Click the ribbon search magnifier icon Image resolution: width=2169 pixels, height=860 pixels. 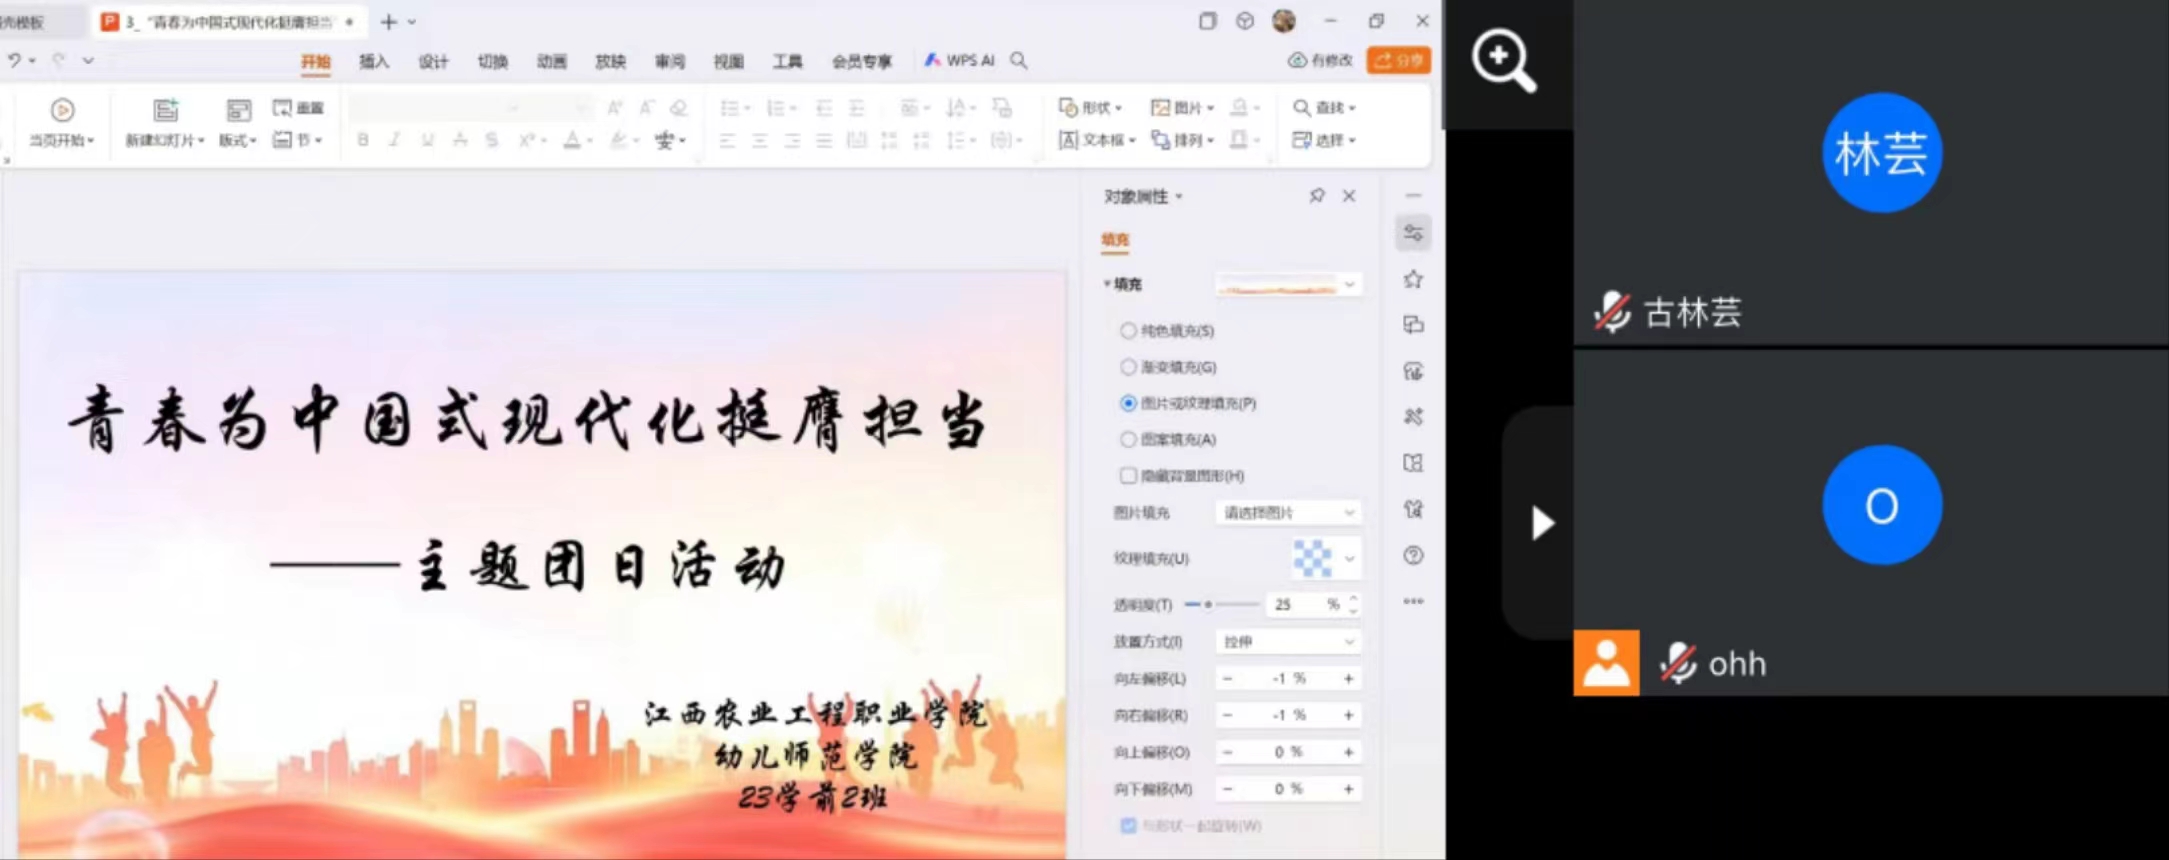coord(1019,61)
